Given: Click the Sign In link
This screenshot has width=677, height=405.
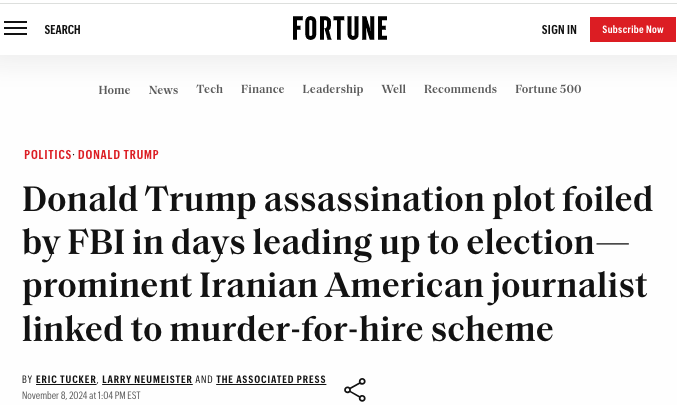Looking at the screenshot, I should 559,30.
